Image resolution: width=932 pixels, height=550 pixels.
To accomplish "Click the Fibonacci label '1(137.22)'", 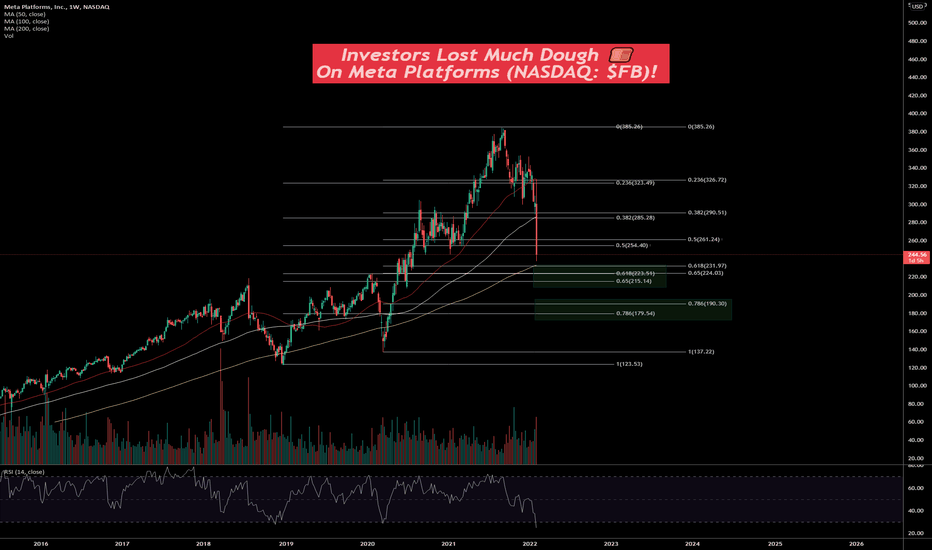I will (x=701, y=352).
